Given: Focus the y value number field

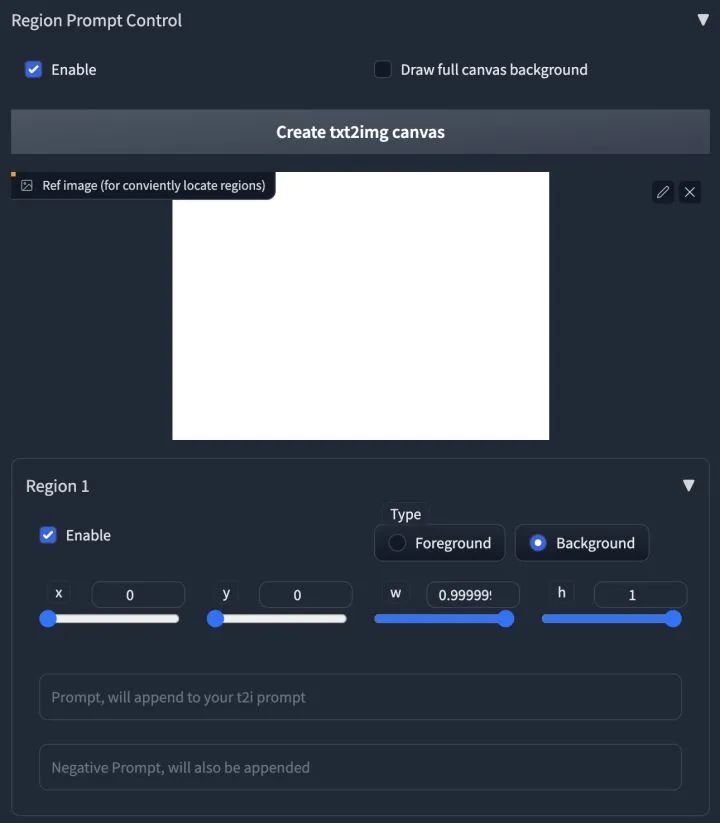Looking at the screenshot, I should tap(305, 595).
